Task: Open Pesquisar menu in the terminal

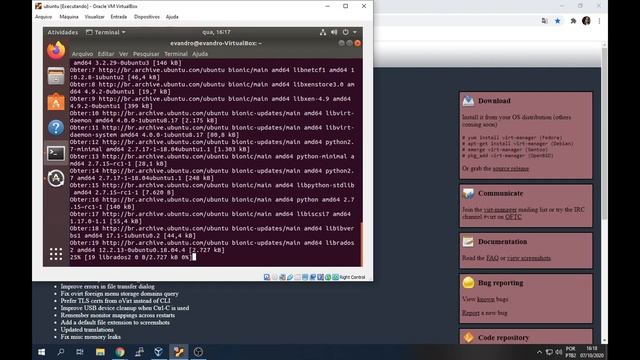Action: (146, 54)
